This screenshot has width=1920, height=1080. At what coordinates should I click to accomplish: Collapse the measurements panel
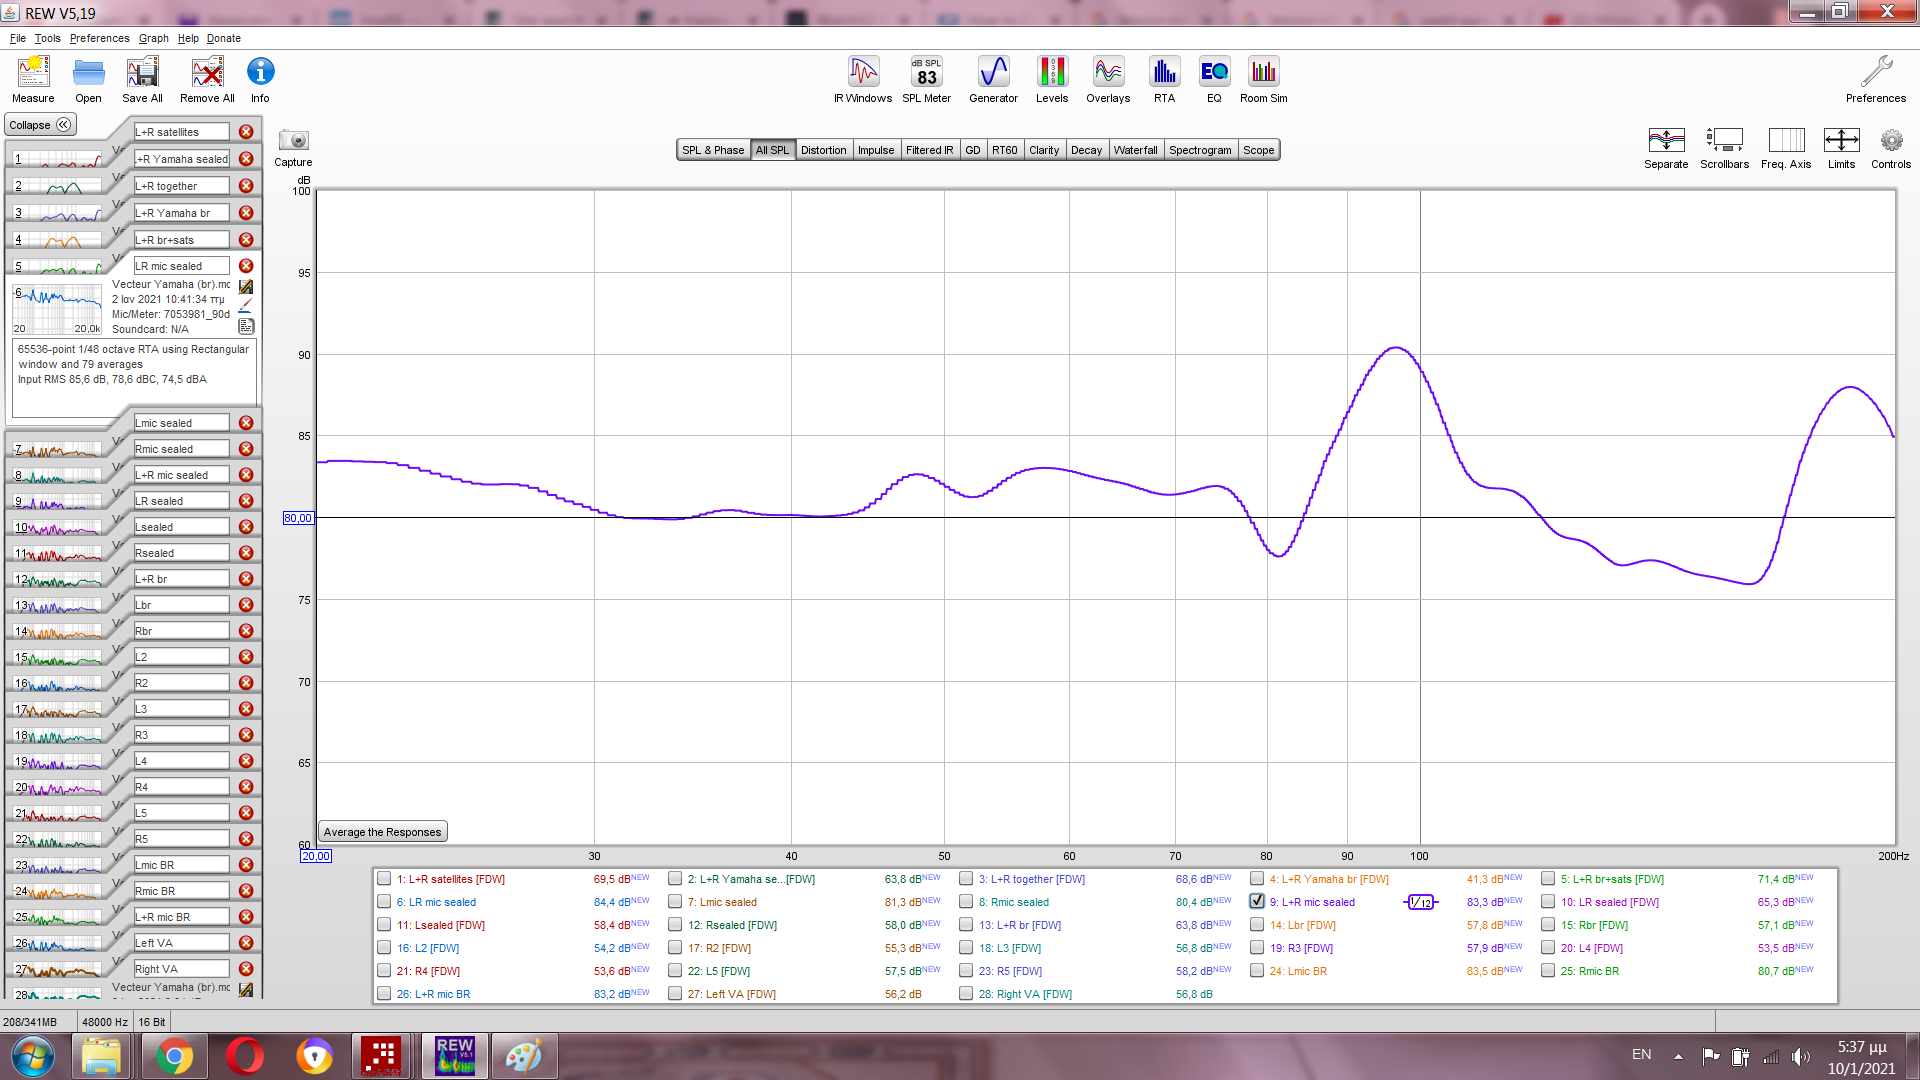[x=40, y=125]
